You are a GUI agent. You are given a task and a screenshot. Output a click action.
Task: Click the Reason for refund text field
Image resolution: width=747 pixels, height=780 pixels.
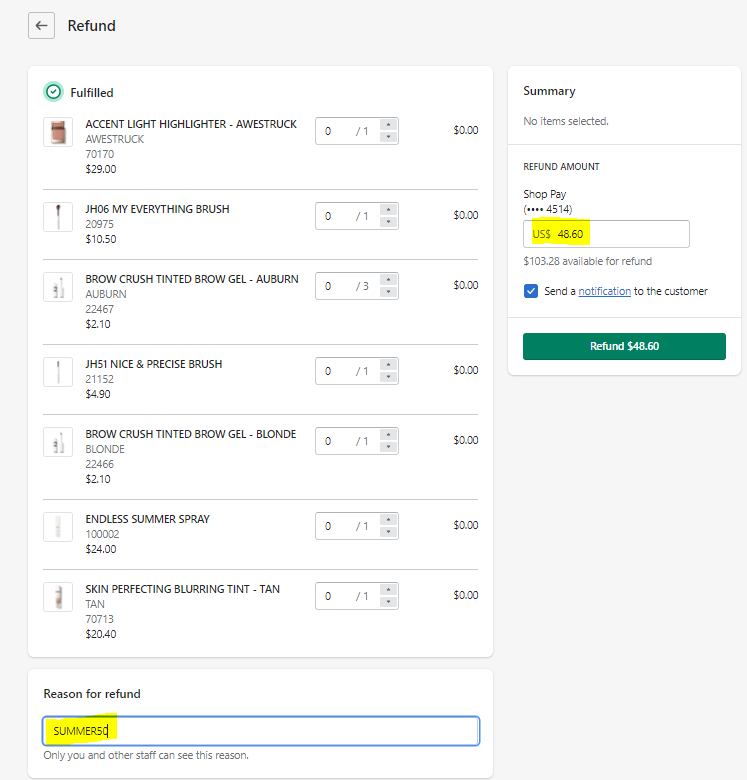tap(261, 731)
